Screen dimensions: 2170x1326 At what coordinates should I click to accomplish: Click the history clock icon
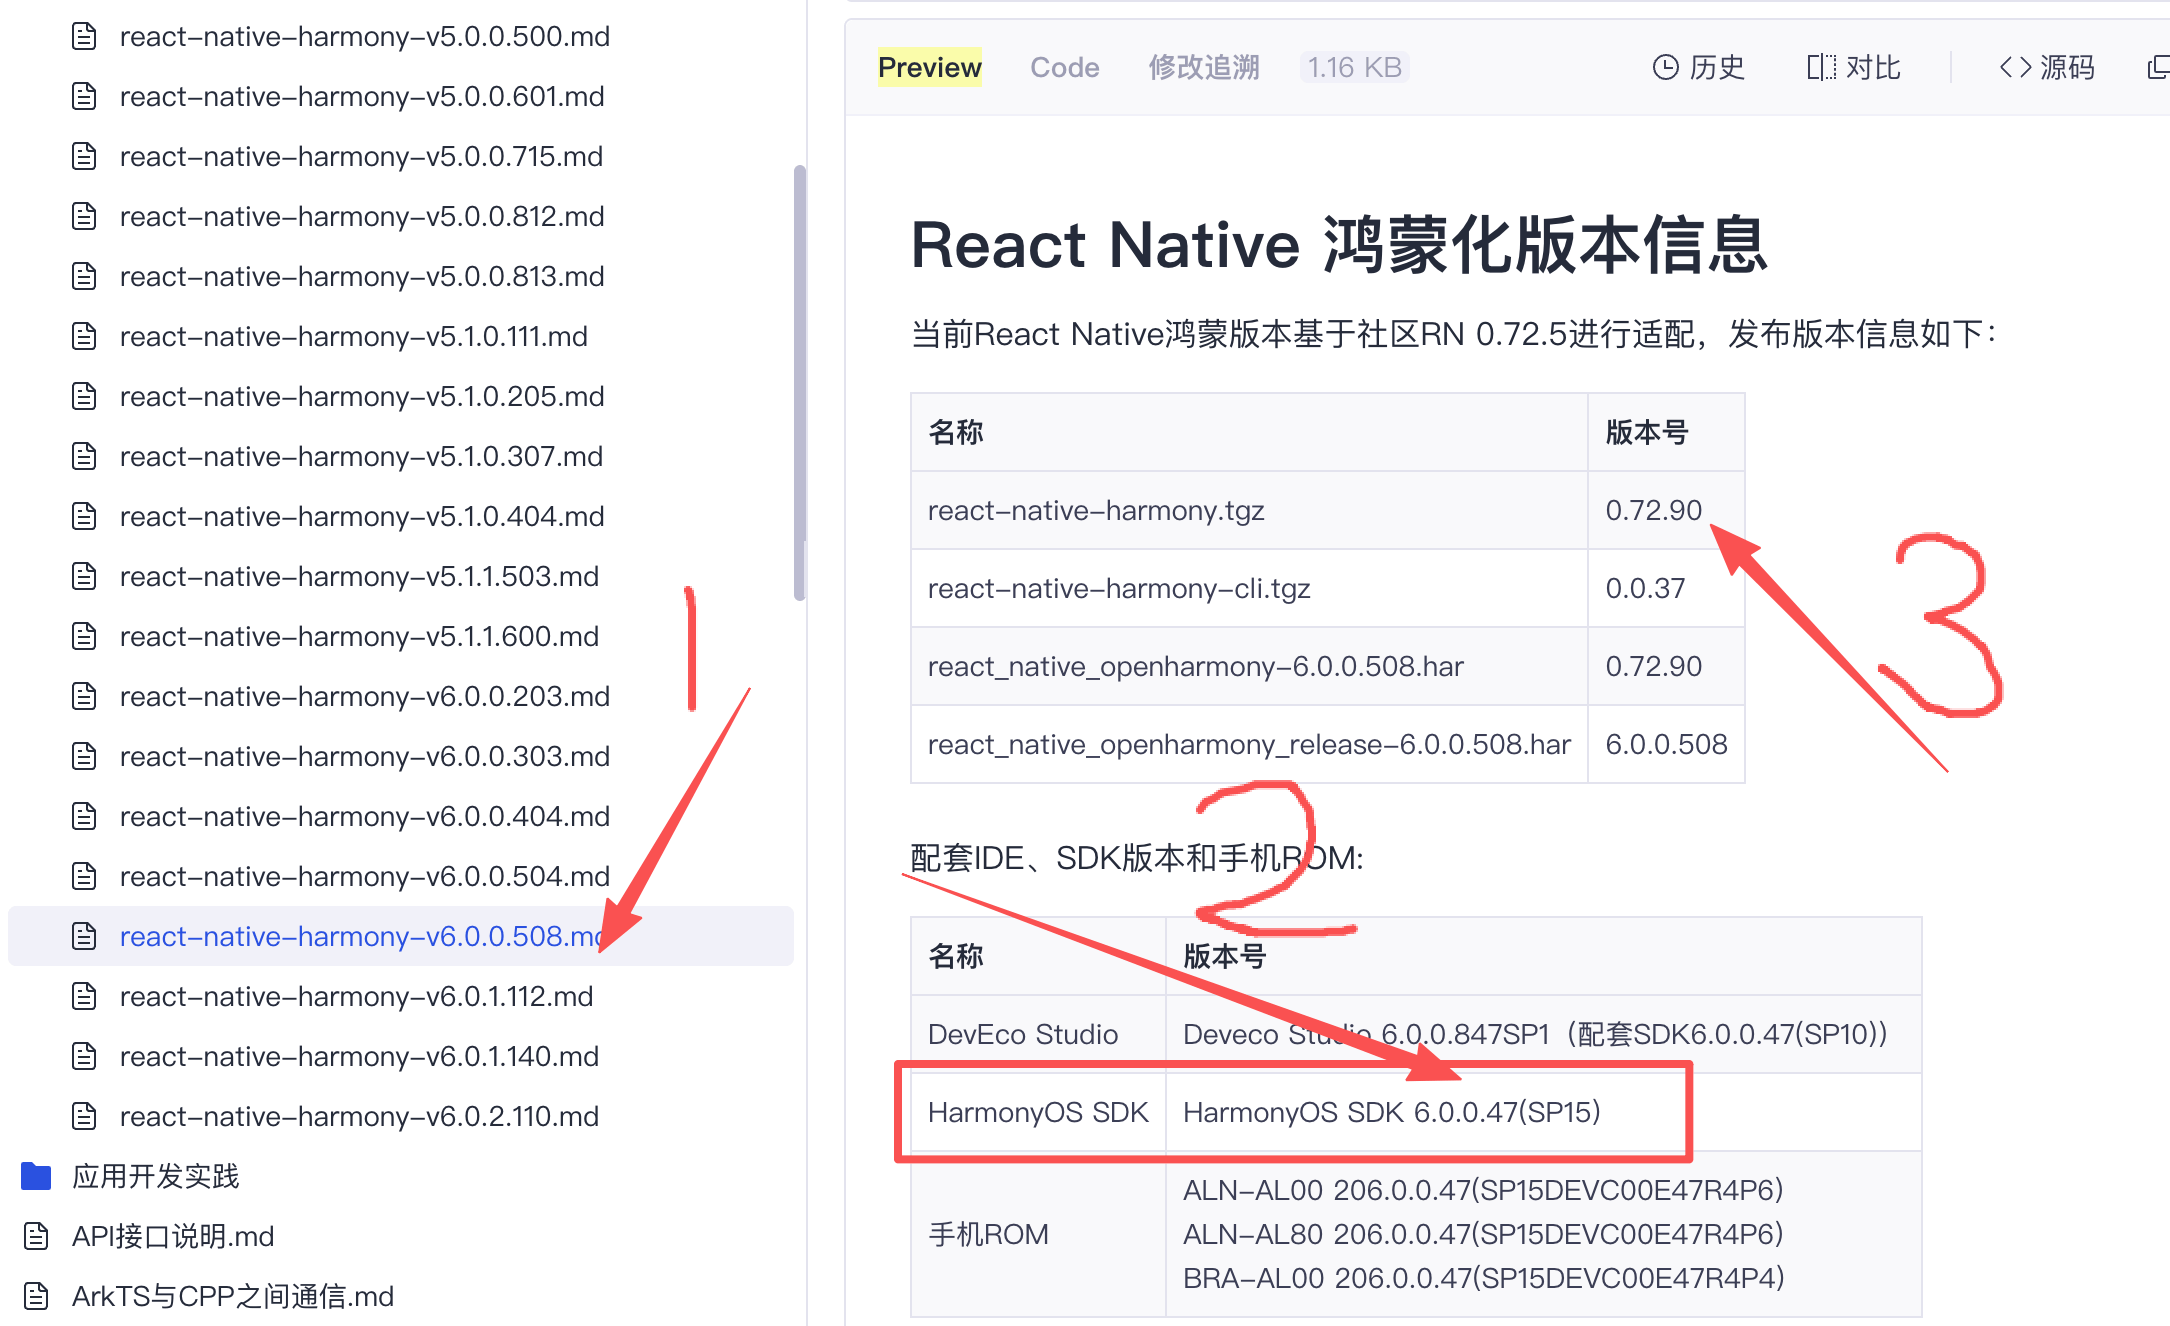1665,67
